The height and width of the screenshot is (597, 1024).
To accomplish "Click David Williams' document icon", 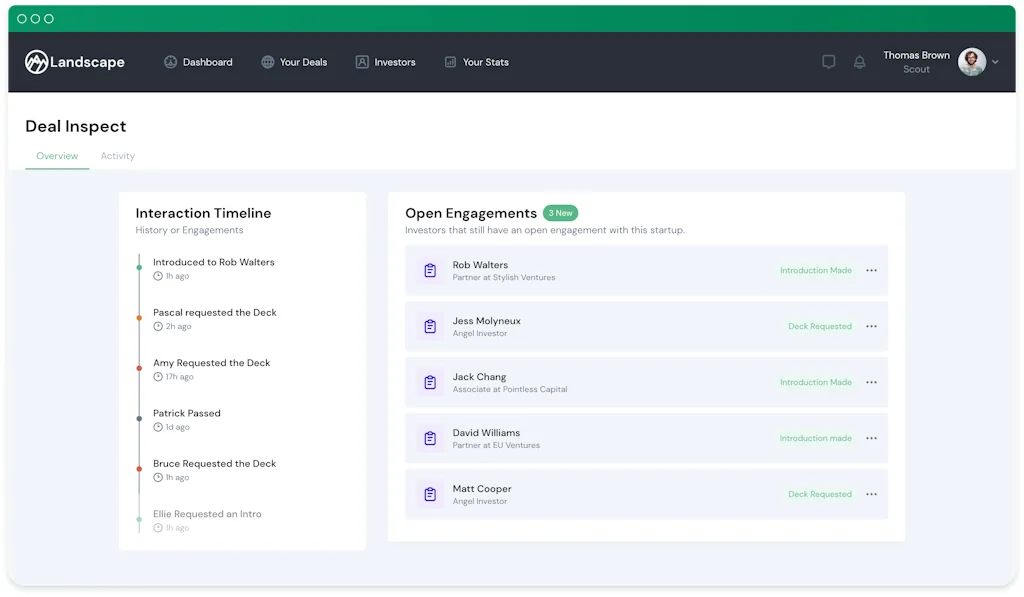I will [x=429, y=438].
